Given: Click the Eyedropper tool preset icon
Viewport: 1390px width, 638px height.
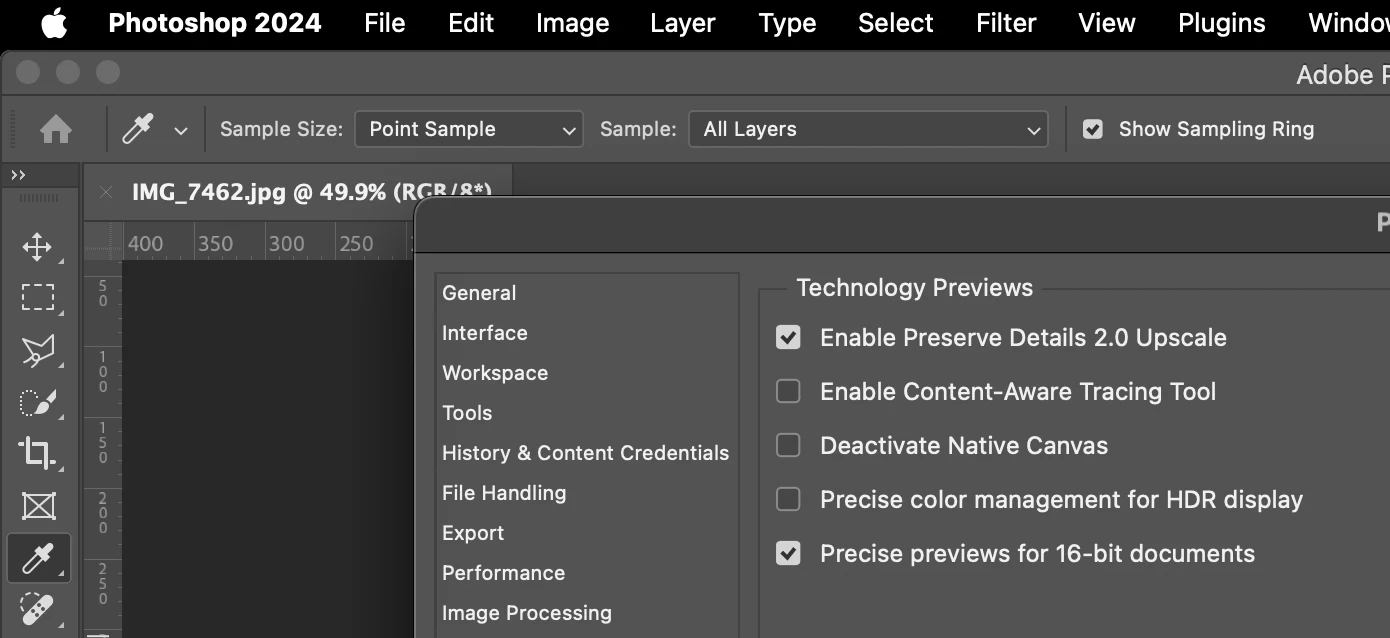Looking at the screenshot, I should (138, 129).
